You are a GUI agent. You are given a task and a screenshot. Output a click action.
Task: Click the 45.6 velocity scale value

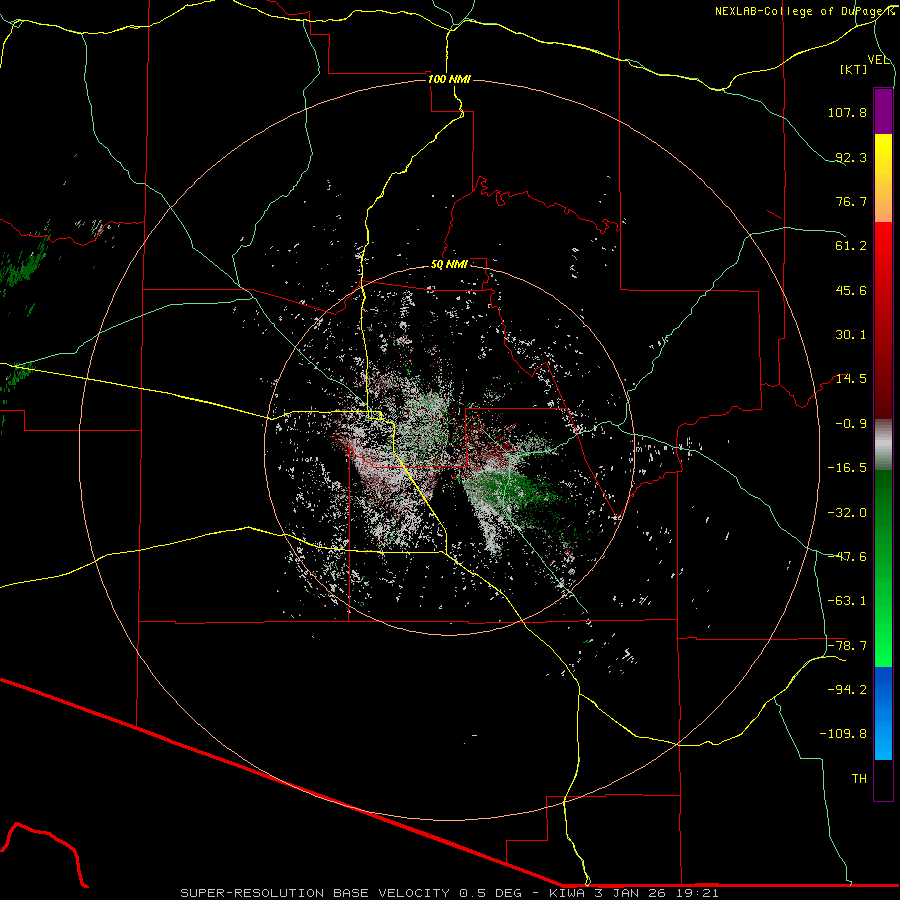point(851,290)
